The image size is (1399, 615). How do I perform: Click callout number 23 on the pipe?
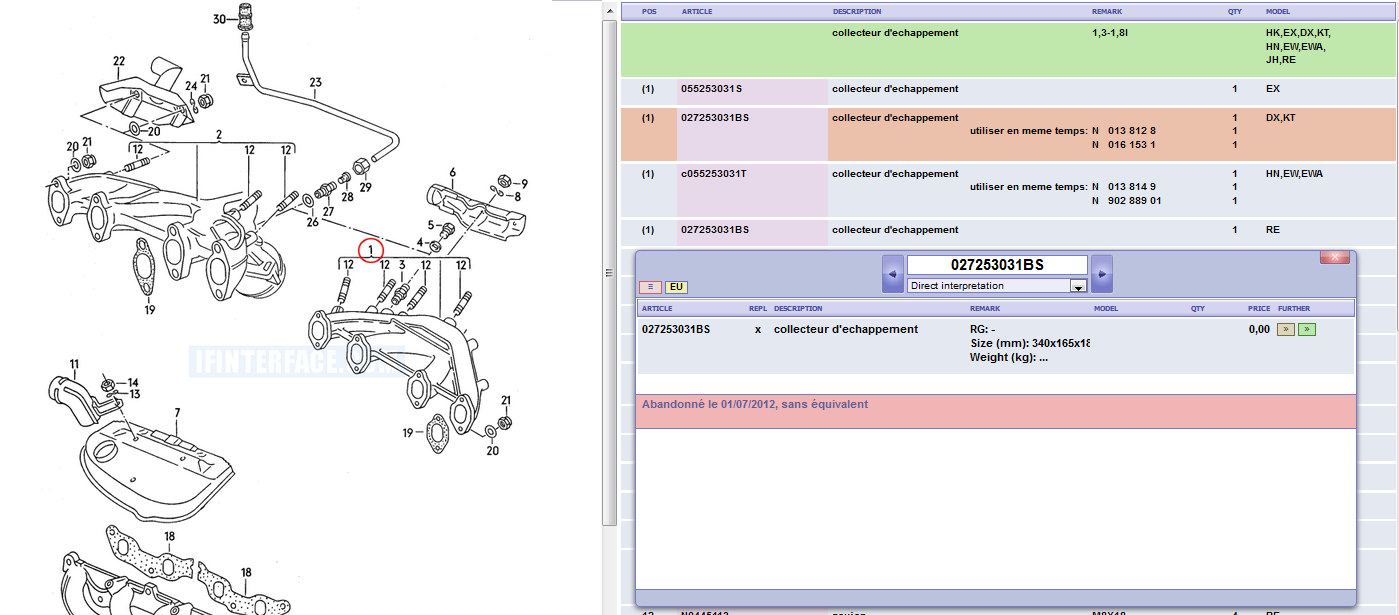pos(315,83)
